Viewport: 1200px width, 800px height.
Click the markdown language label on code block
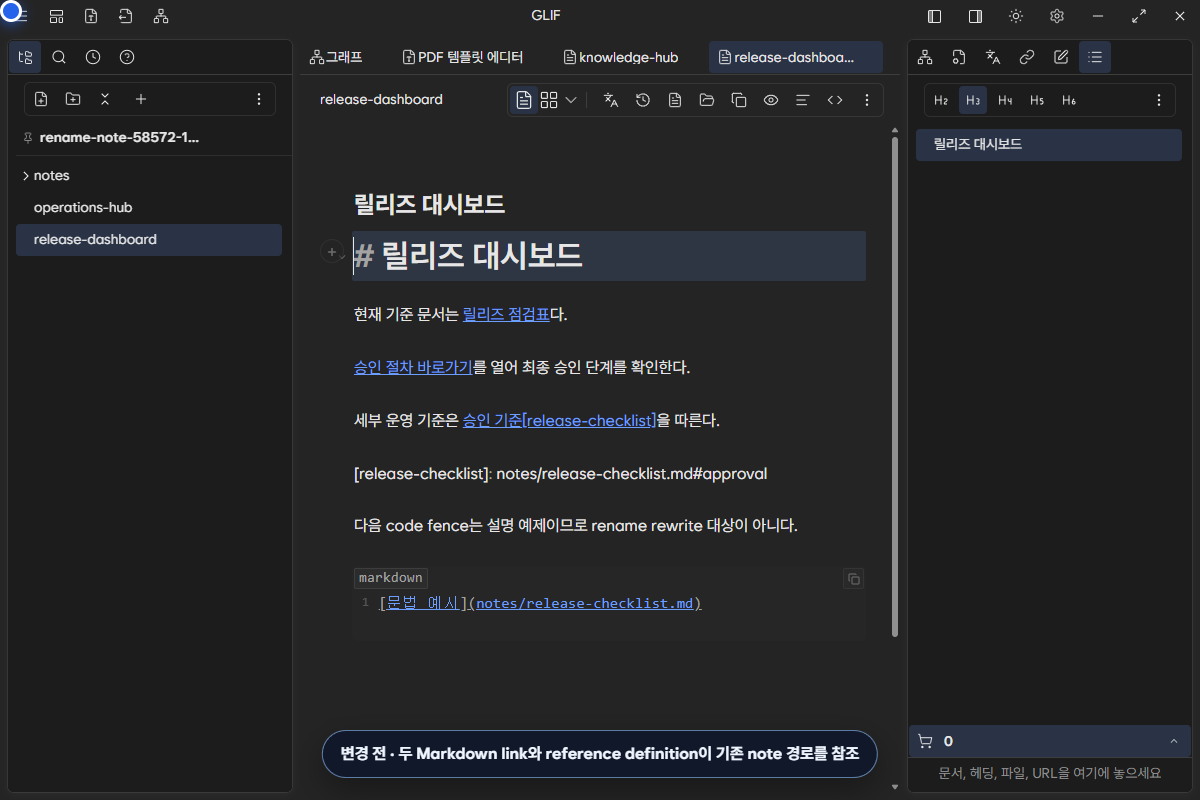pos(391,578)
